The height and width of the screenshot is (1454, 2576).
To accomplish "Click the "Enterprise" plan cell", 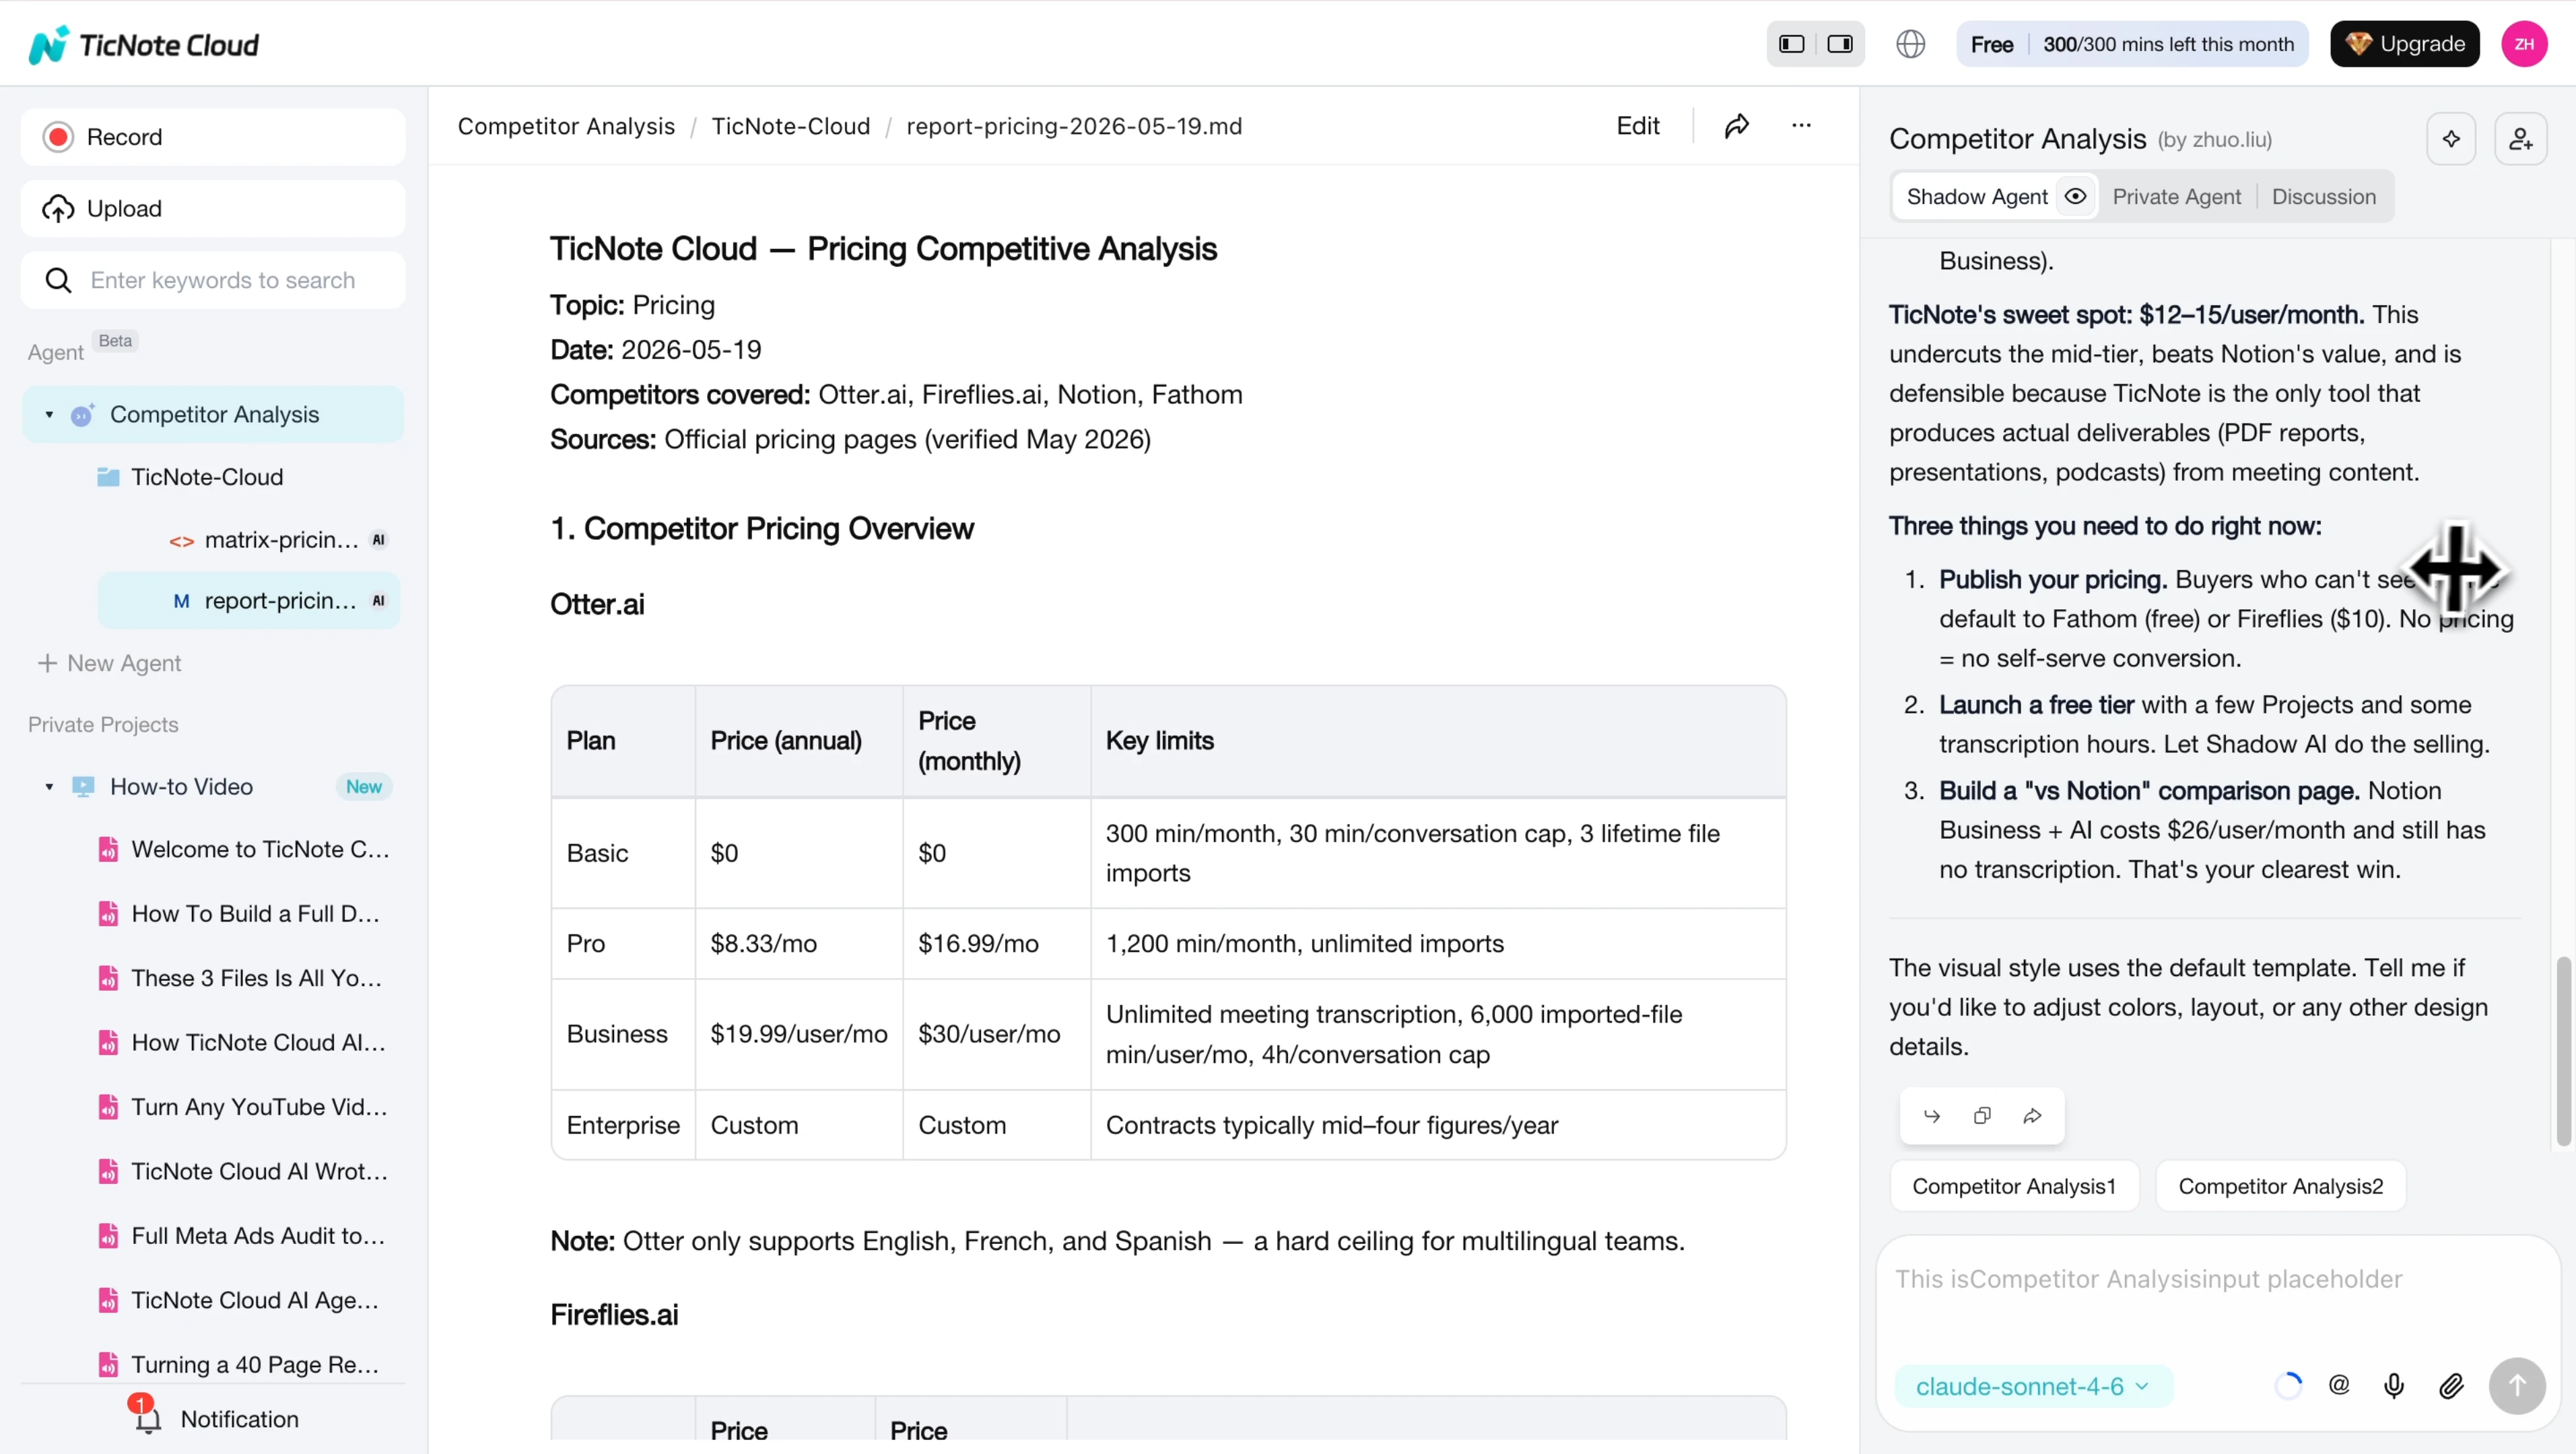I will pos(623,1125).
